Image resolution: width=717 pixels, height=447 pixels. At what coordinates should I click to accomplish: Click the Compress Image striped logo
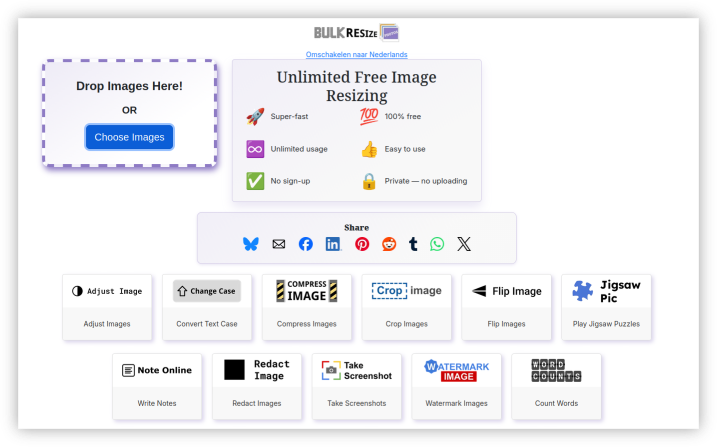[306, 291]
